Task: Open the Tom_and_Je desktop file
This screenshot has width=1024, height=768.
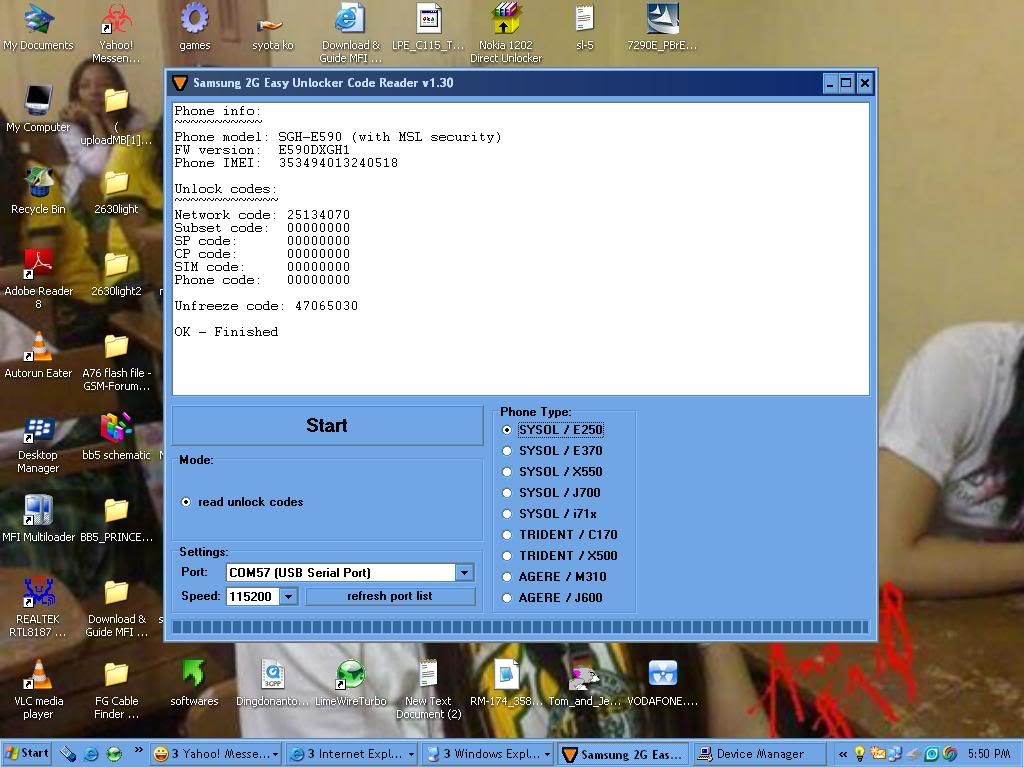Action: pos(584,682)
